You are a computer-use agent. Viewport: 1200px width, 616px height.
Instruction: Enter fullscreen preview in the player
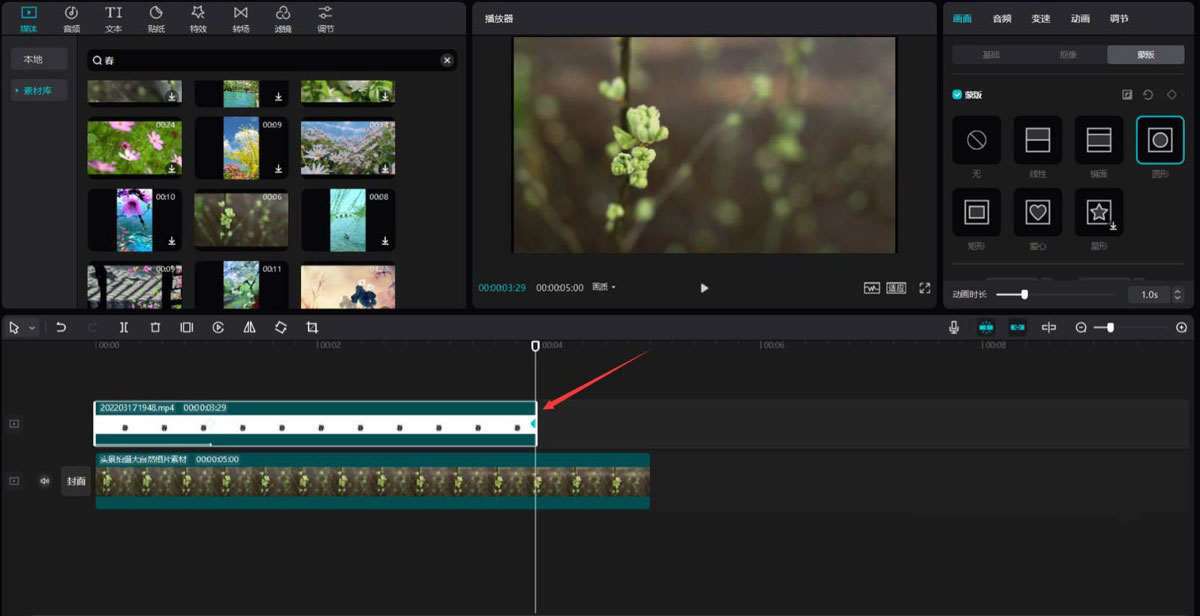tap(925, 288)
